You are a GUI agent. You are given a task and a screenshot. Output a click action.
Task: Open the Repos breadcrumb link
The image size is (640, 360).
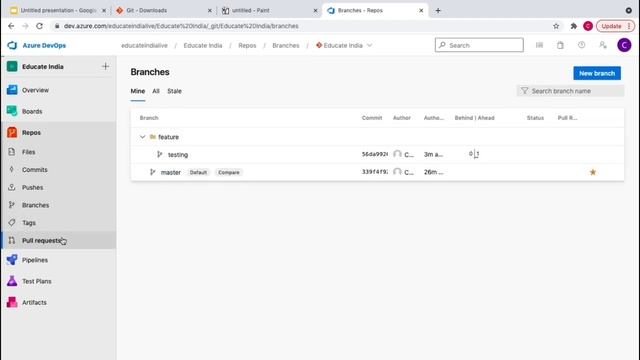pyautogui.click(x=247, y=45)
